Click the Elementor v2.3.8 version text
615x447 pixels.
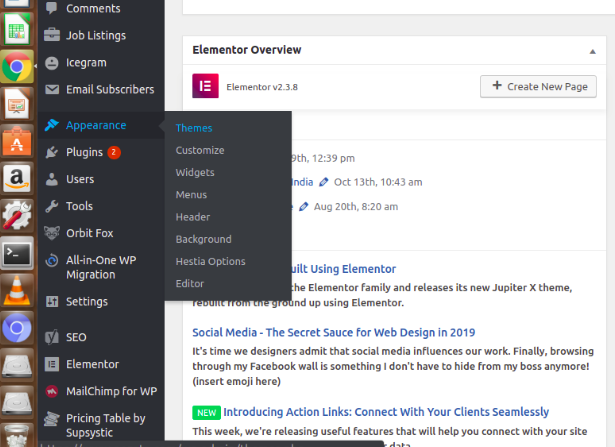262,87
